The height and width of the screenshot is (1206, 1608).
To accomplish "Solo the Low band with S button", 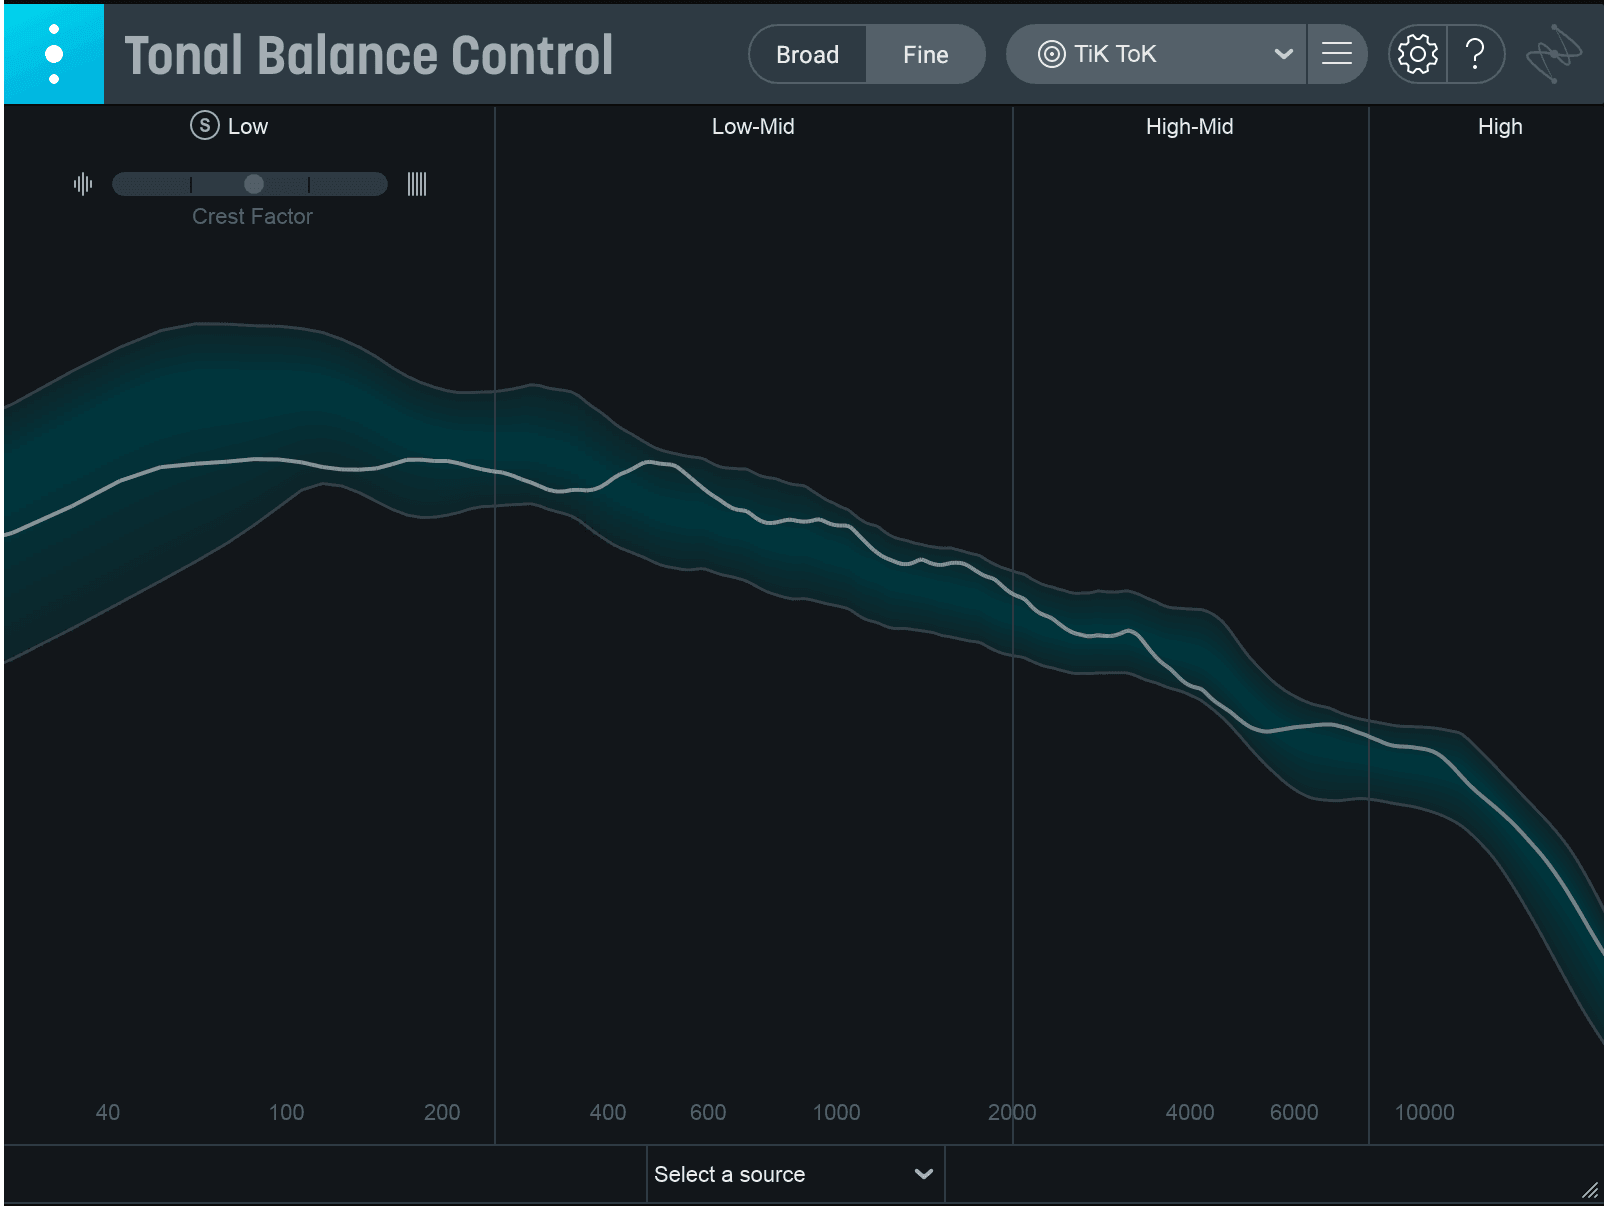I will (x=205, y=126).
